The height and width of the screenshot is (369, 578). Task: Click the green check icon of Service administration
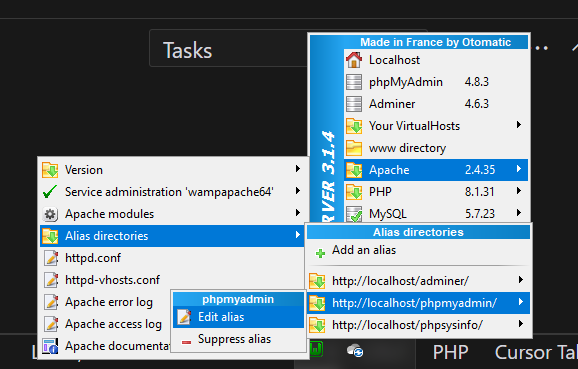(50, 192)
